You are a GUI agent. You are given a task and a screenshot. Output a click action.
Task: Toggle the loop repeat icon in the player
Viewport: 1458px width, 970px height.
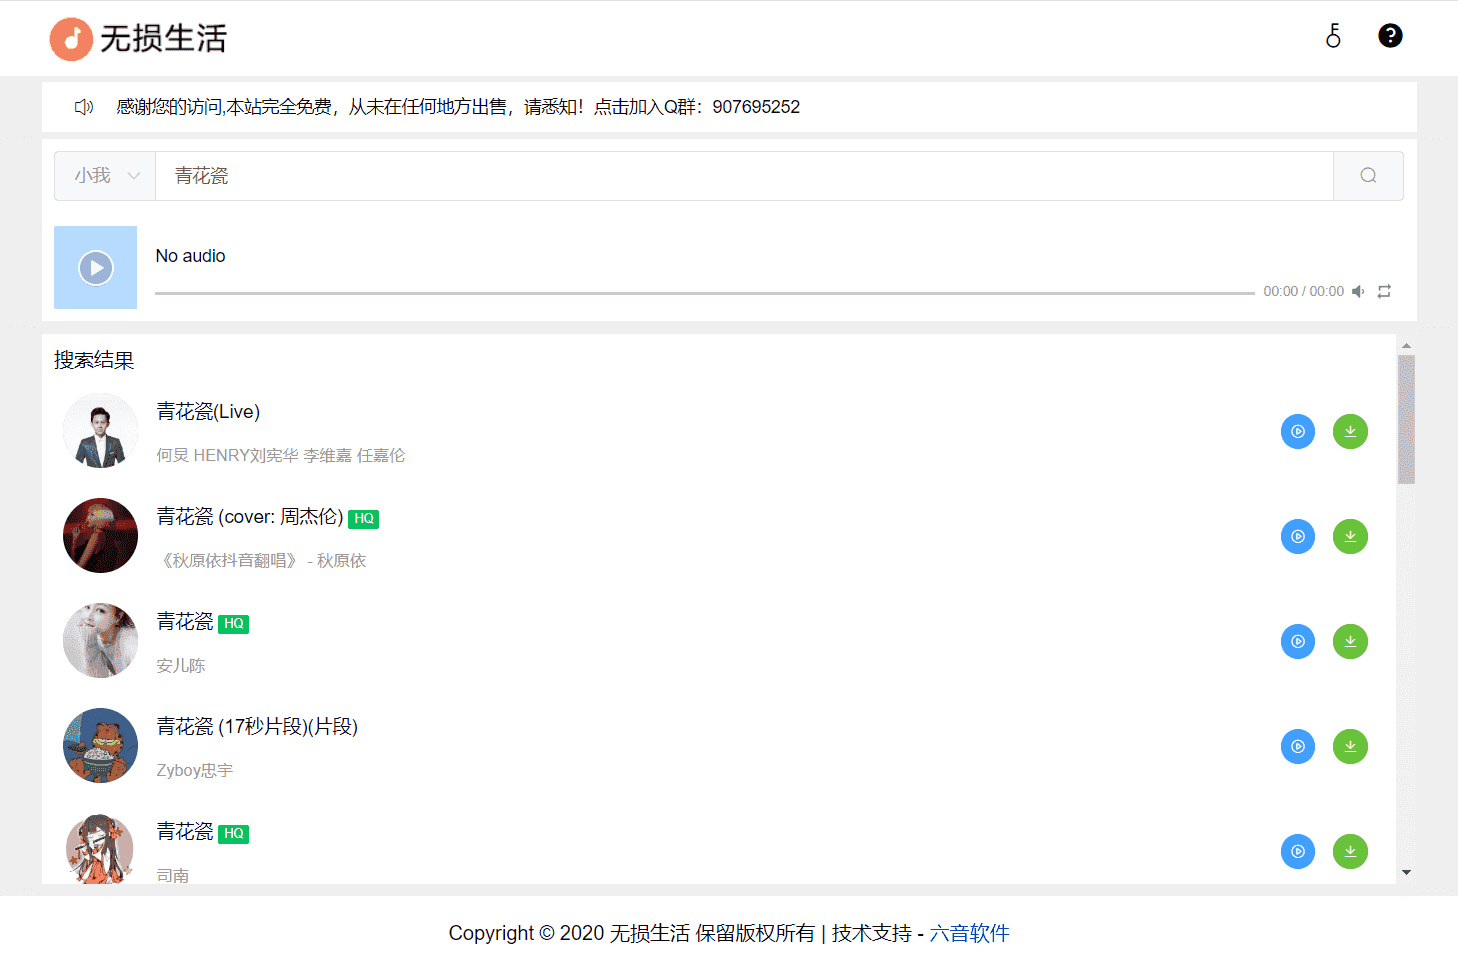tap(1384, 292)
